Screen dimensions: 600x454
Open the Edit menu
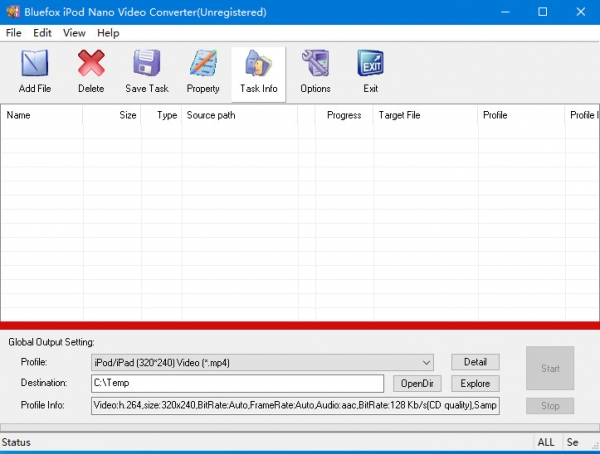coord(42,33)
